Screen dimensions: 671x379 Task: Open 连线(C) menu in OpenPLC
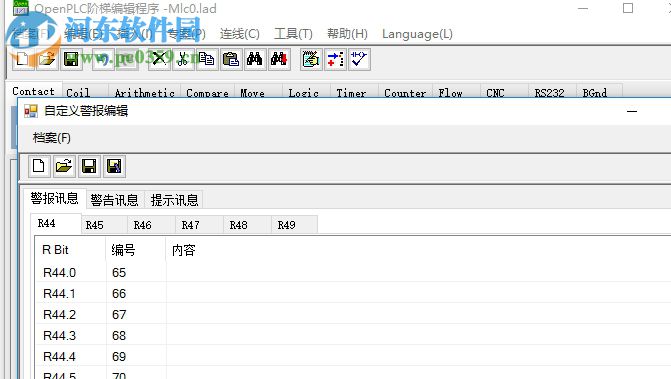pyautogui.click(x=240, y=34)
